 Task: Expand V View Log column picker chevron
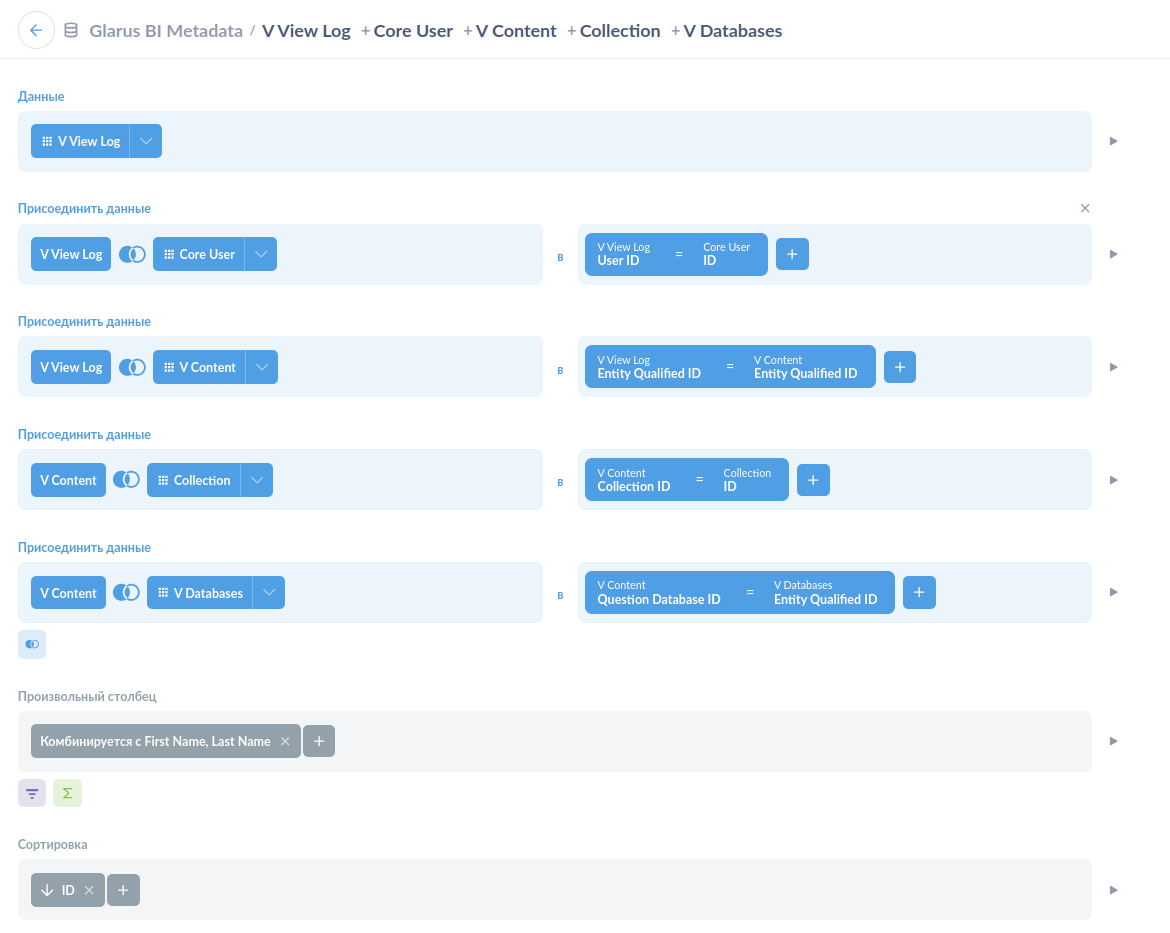[146, 141]
